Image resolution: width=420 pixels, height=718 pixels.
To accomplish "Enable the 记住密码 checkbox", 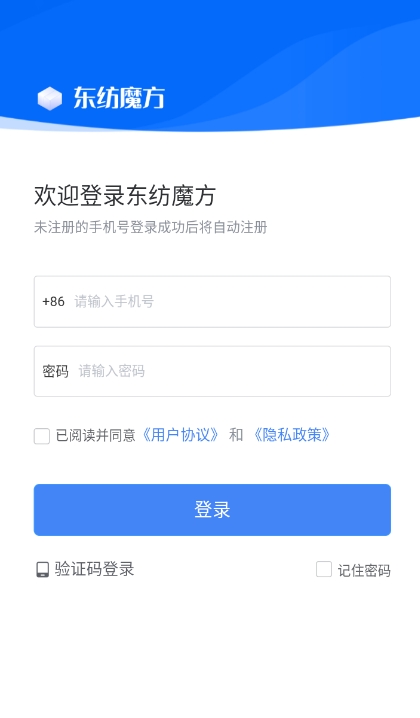I will click(324, 569).
